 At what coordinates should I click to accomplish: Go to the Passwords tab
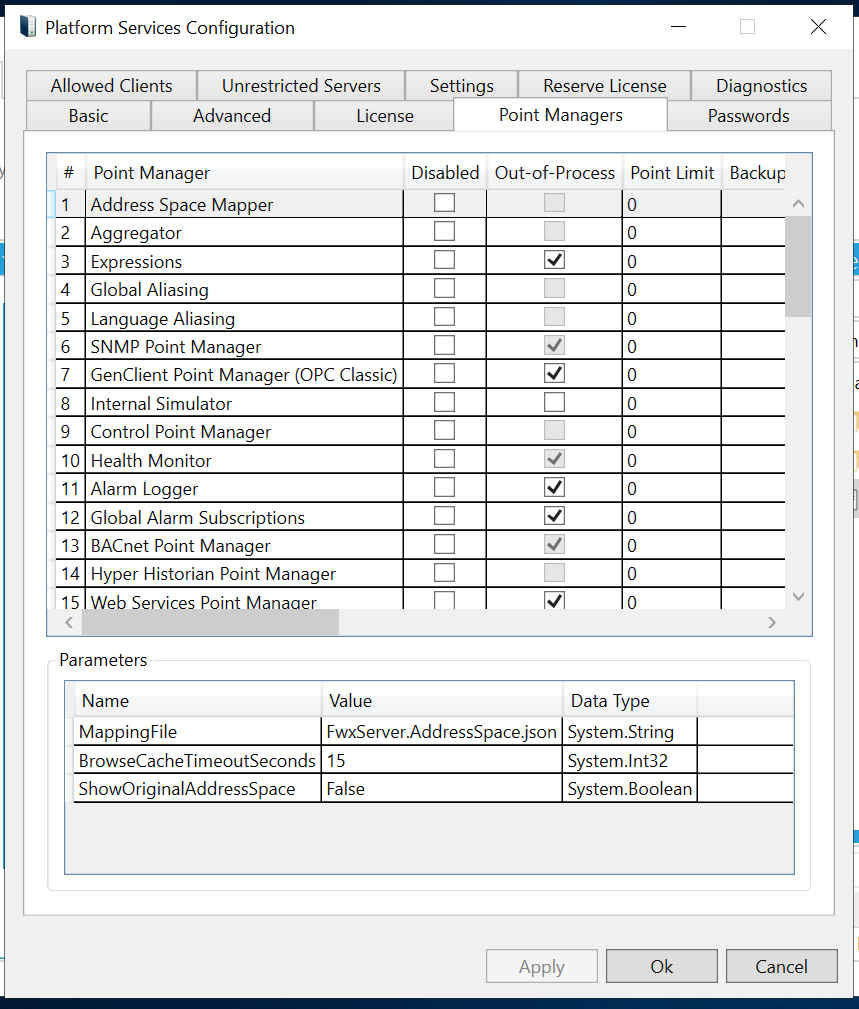pos(748,116)
